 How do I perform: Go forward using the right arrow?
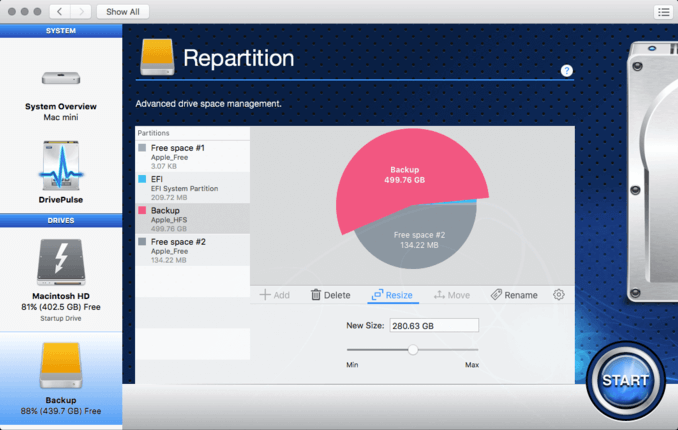81,11
